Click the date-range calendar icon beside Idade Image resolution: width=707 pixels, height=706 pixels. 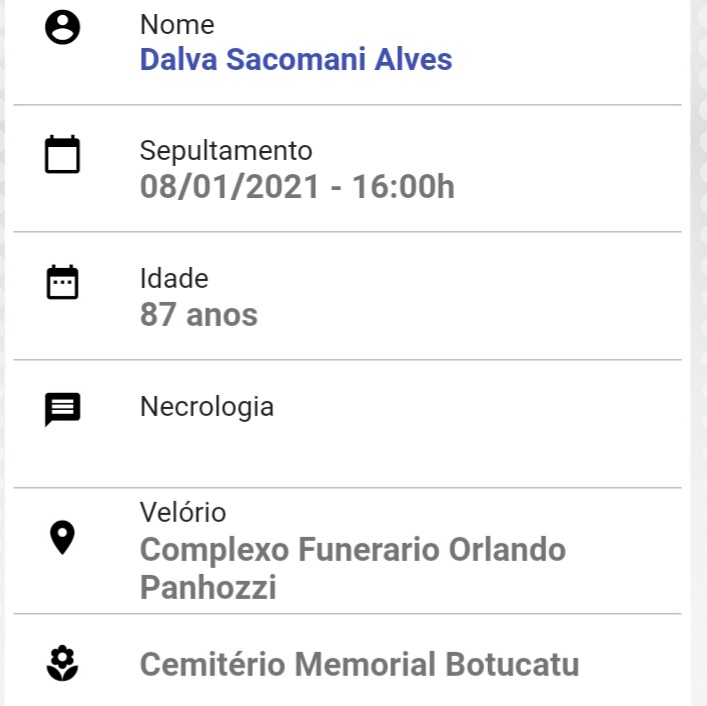pos(62,282)
